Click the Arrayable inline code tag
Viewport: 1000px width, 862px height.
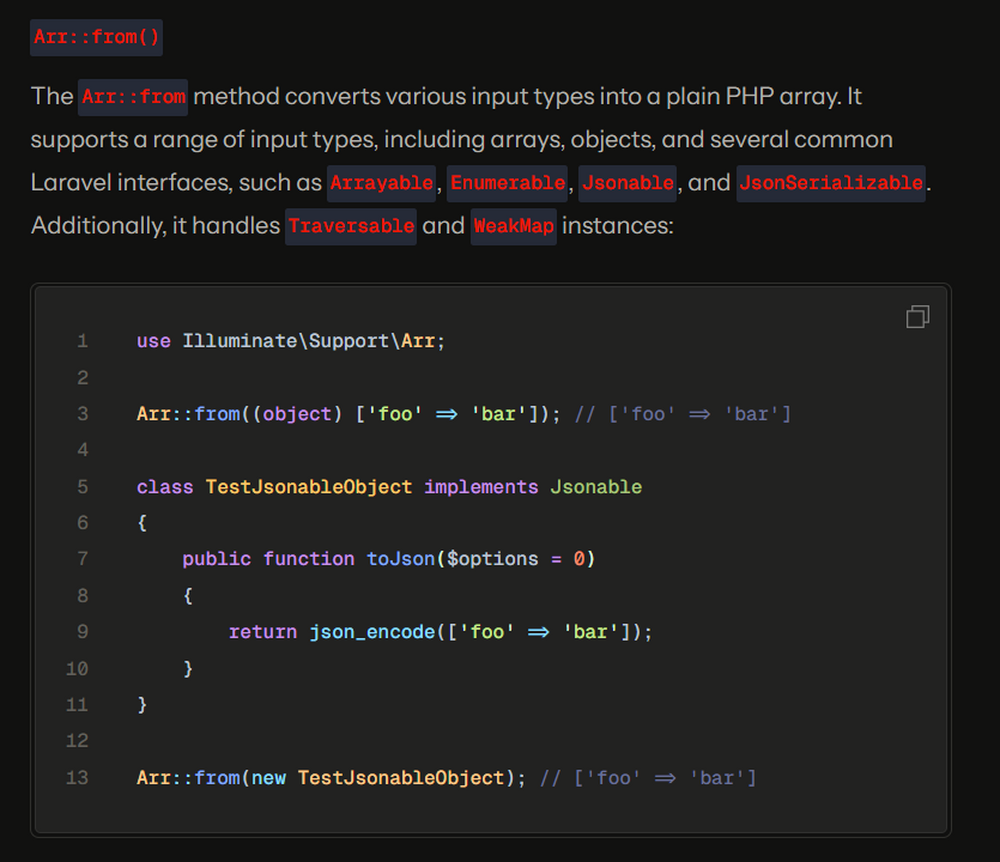pos(382,183)
